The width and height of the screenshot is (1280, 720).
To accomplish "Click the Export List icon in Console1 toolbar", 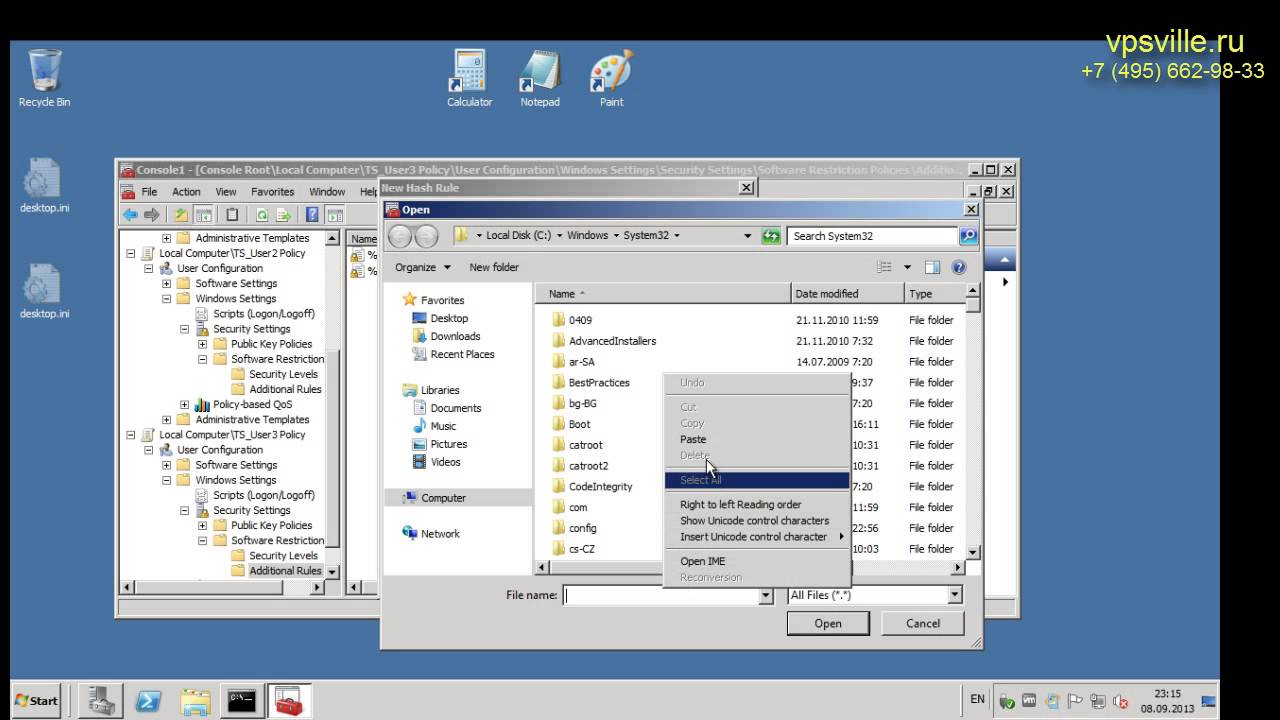I will pos(284,215).
